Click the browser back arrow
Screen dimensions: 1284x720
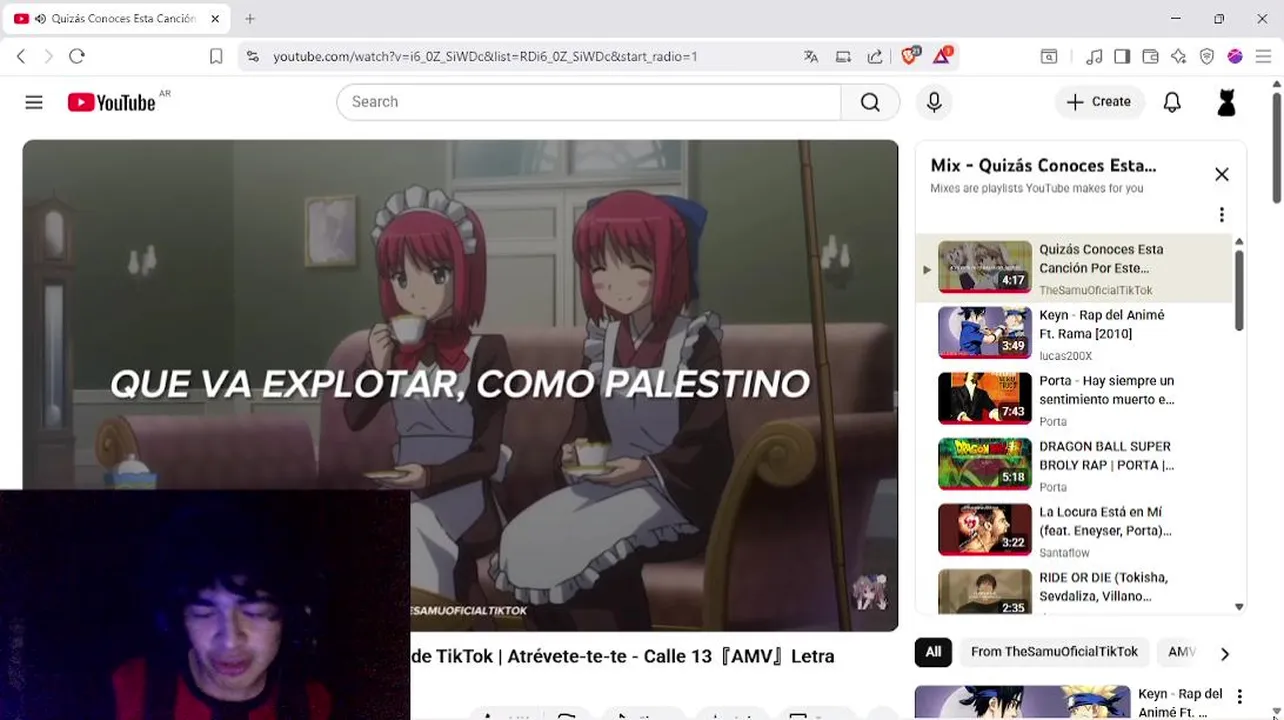pos(21,57)
